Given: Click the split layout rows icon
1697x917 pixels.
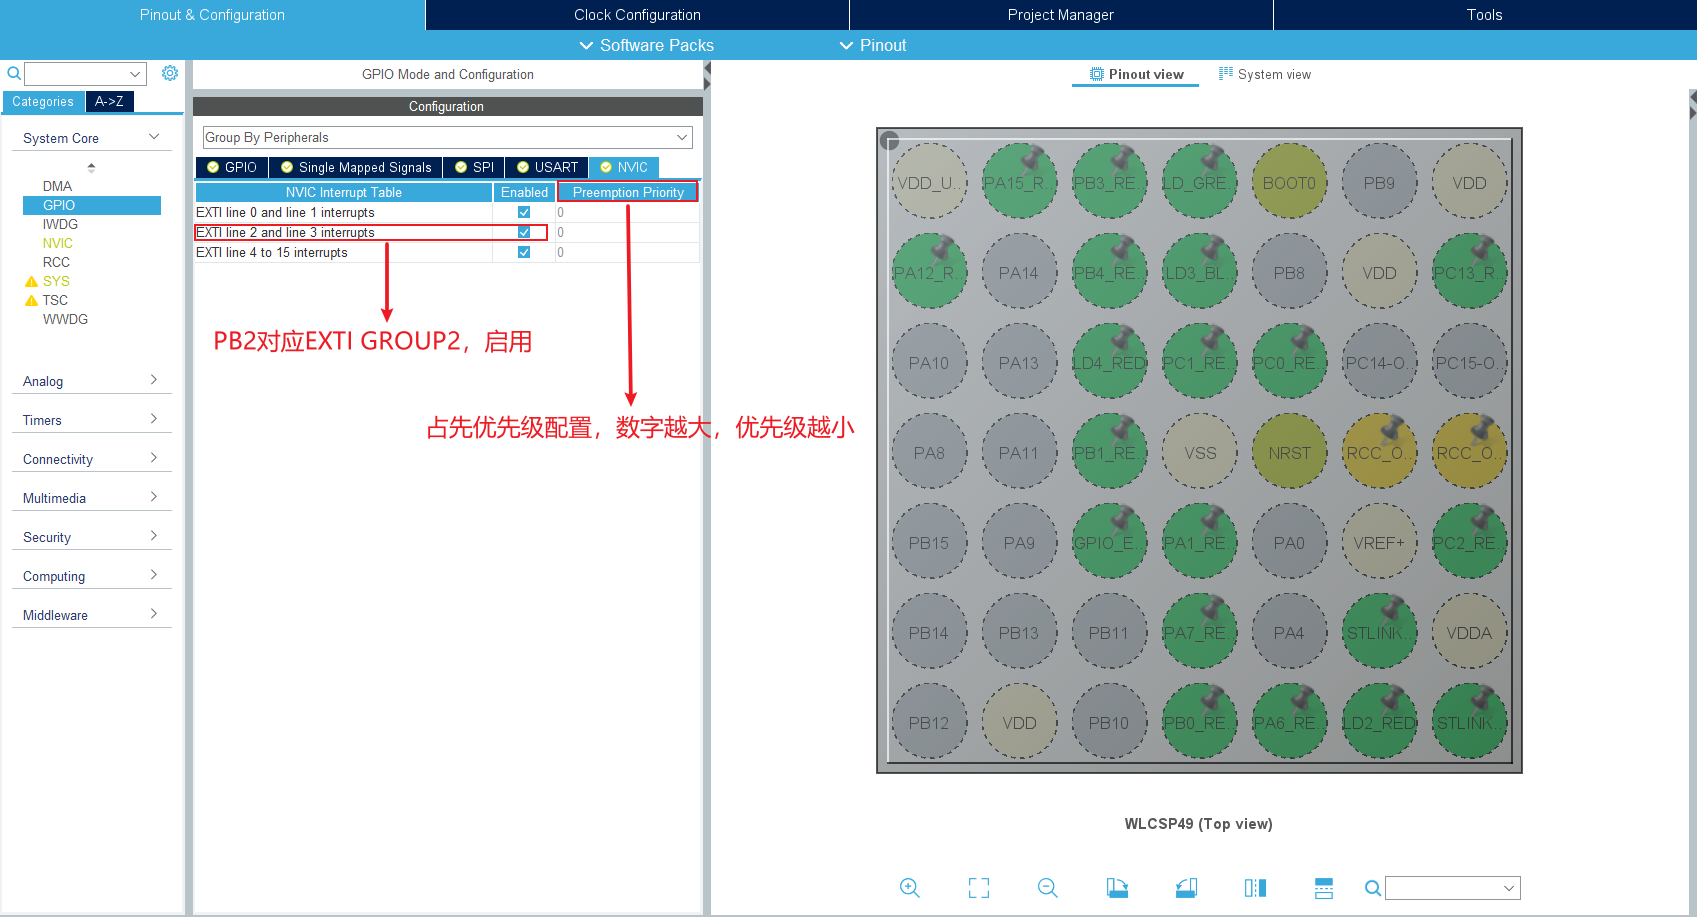Looking at the screenshot, I should 1324,887.
